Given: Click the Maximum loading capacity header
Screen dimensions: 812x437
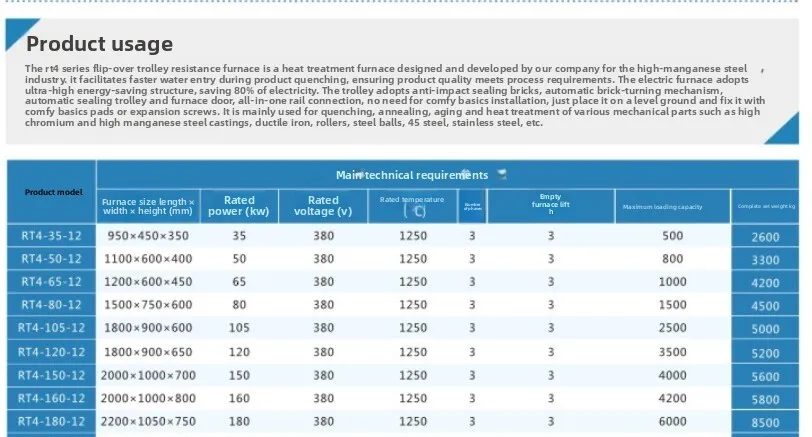Looking at the screenshot, I should point(662,207).
